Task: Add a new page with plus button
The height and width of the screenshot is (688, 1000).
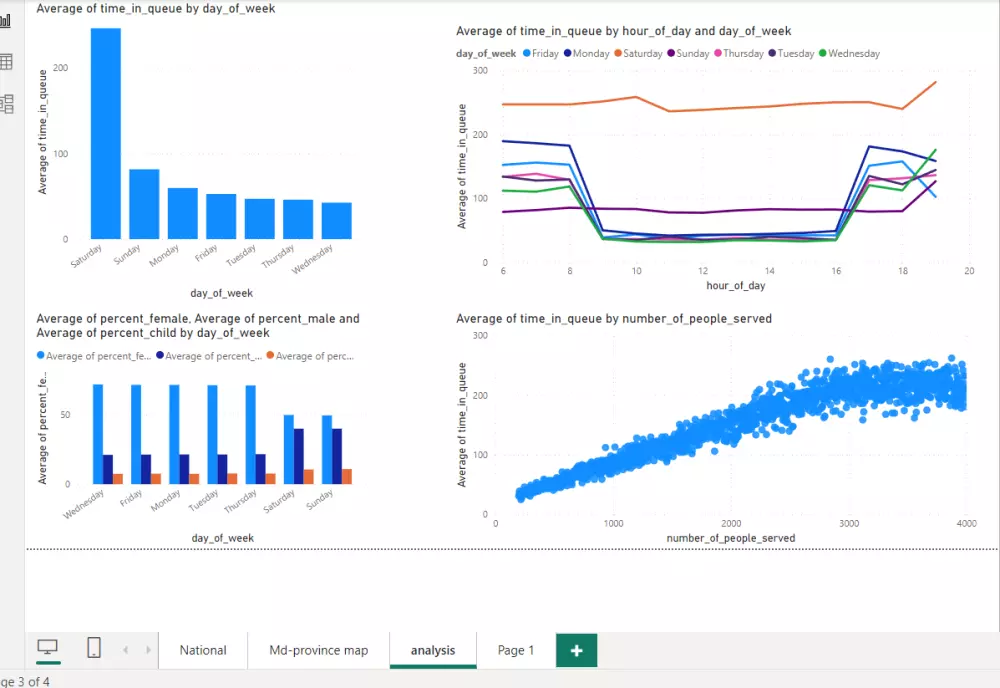Action: (577, 650)
